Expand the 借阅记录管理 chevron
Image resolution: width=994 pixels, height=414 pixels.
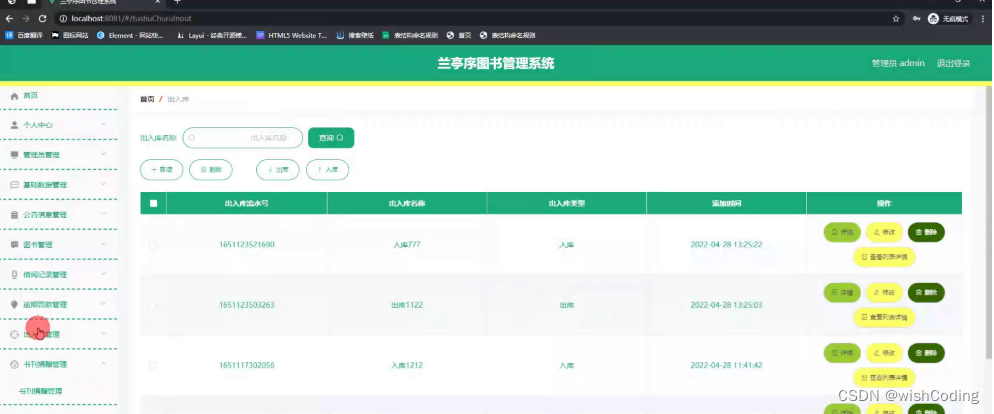[x=104, y=274]
